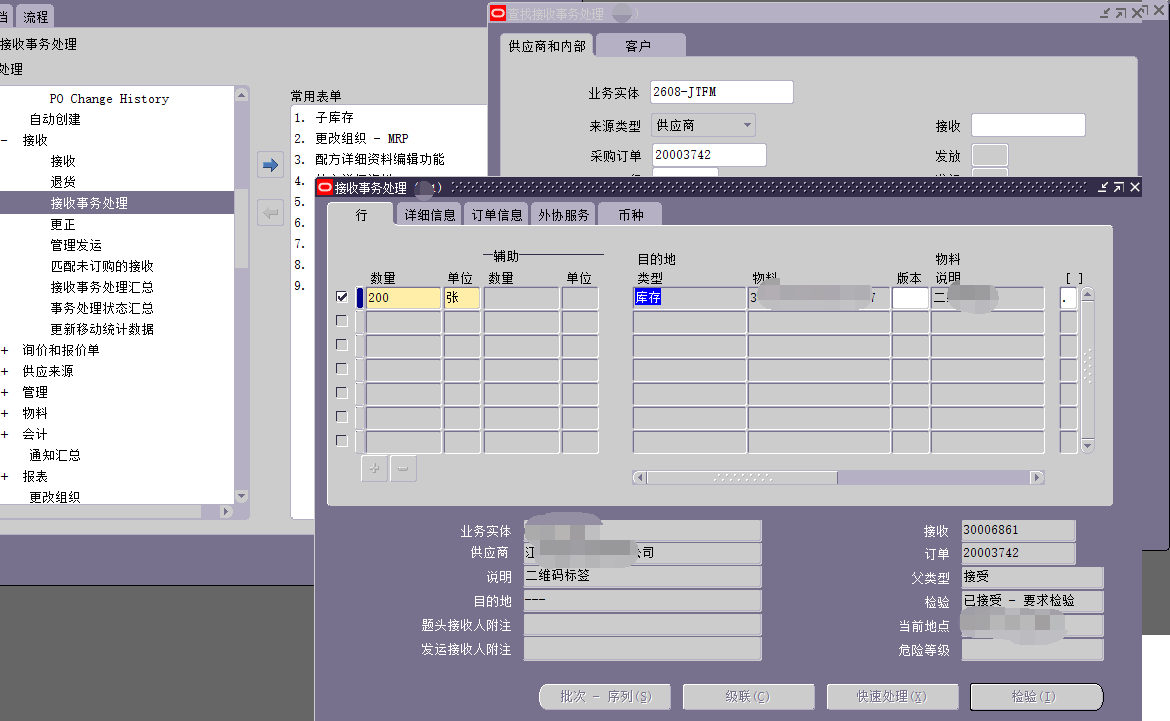Click the blue right arrow add button
The height and width of the screenshot is (721, 1170).
[270, 165]
